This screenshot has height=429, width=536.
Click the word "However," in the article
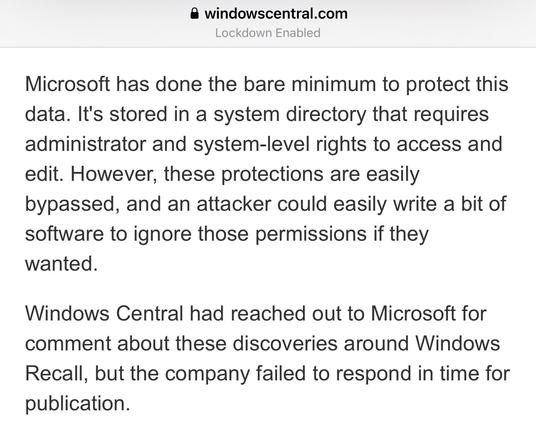(114, 174)
